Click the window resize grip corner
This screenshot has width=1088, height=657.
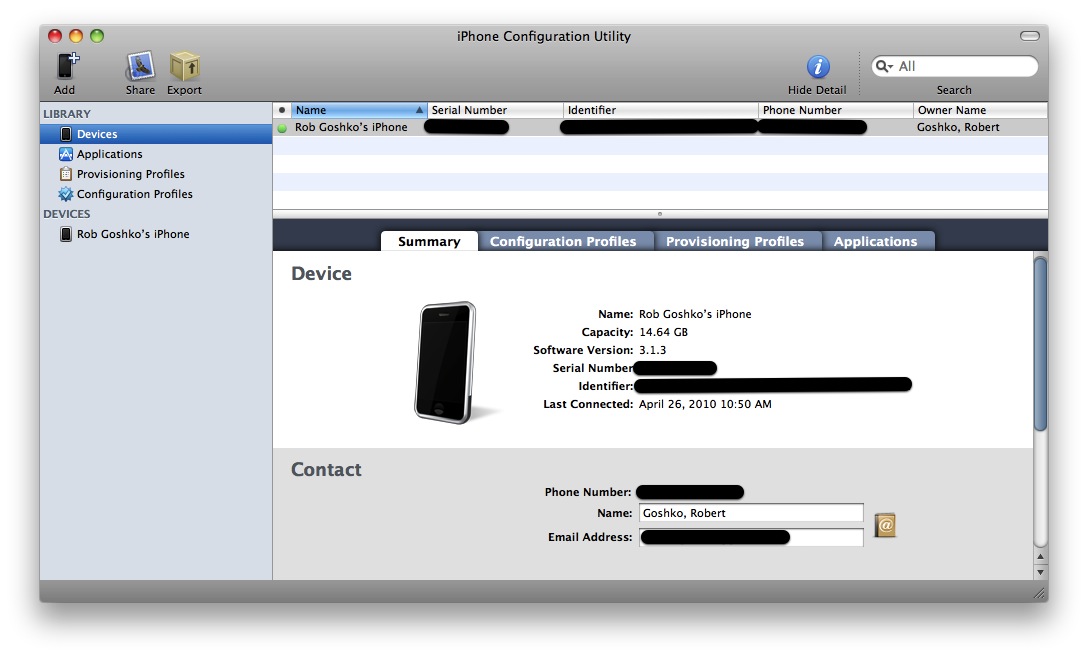[1039, 592]
